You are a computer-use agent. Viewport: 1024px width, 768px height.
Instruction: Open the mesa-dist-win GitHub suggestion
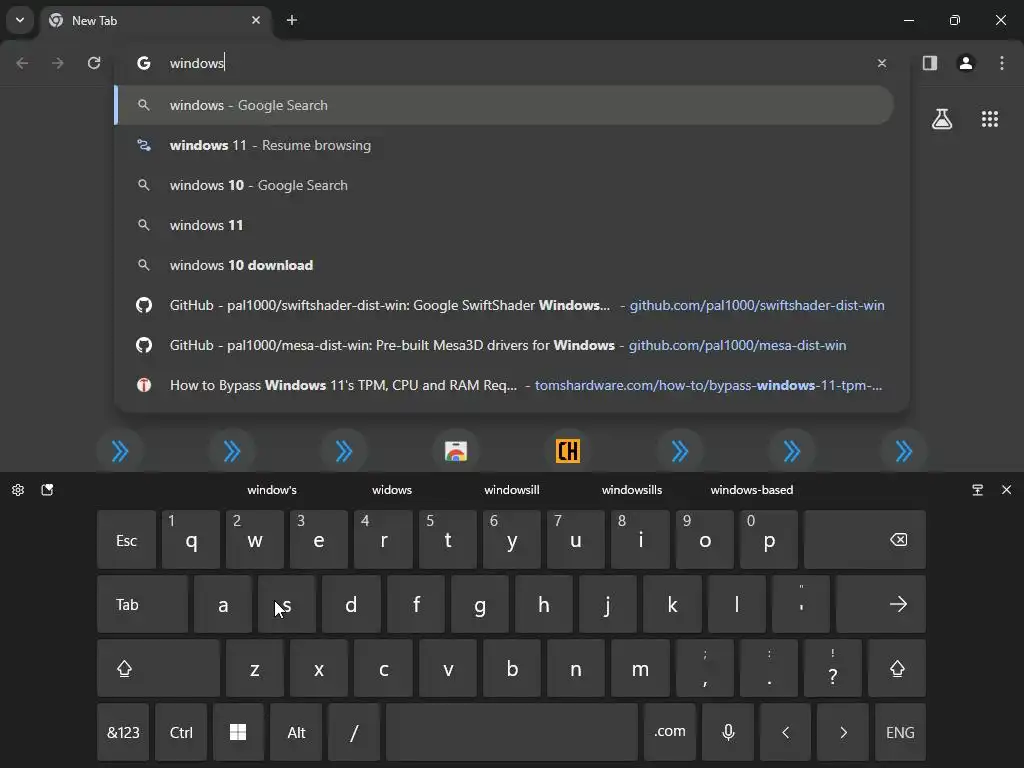504,345
